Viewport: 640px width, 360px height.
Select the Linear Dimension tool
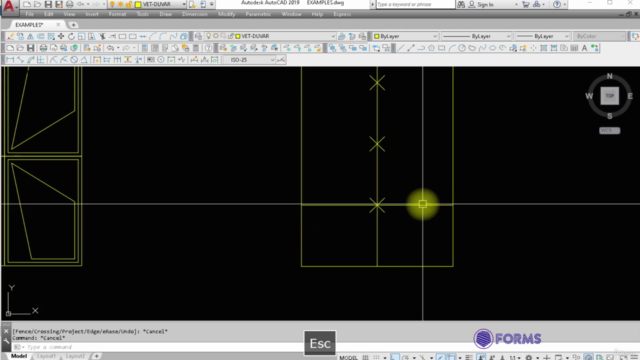(x=10, y=60)
